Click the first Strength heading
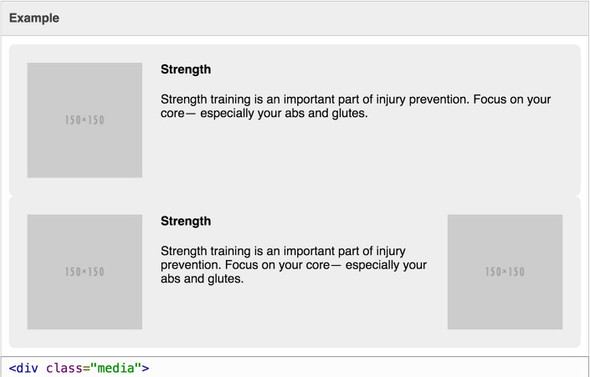Screen dimensions: 590x377 click(186, 70)
